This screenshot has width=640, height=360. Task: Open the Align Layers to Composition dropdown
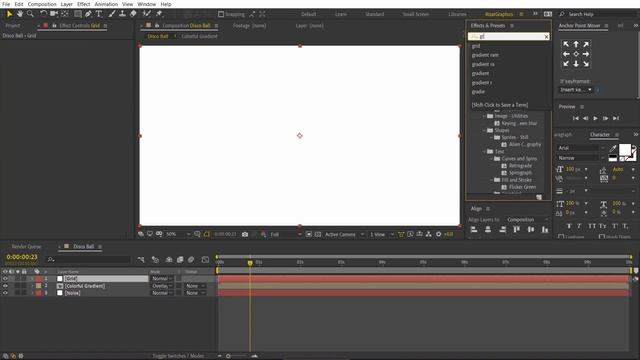pyautogui.click(x=527, y=220)
